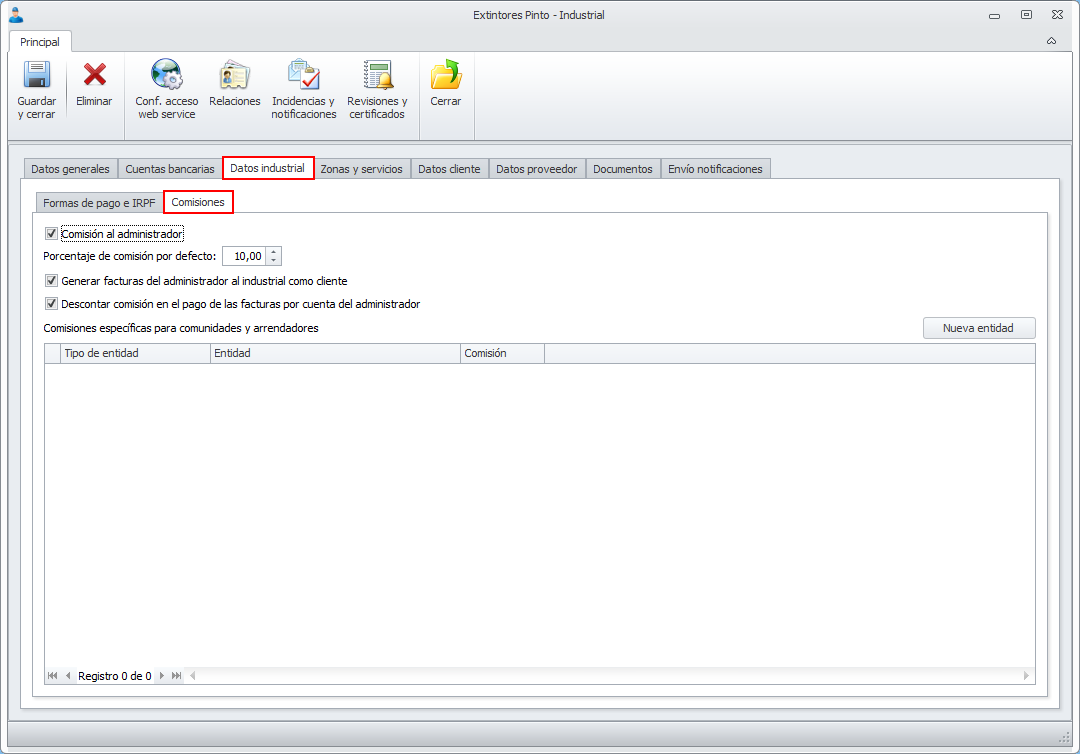
Task: Toggle Comisión al administrador checkbox
Action: [51, 234]
